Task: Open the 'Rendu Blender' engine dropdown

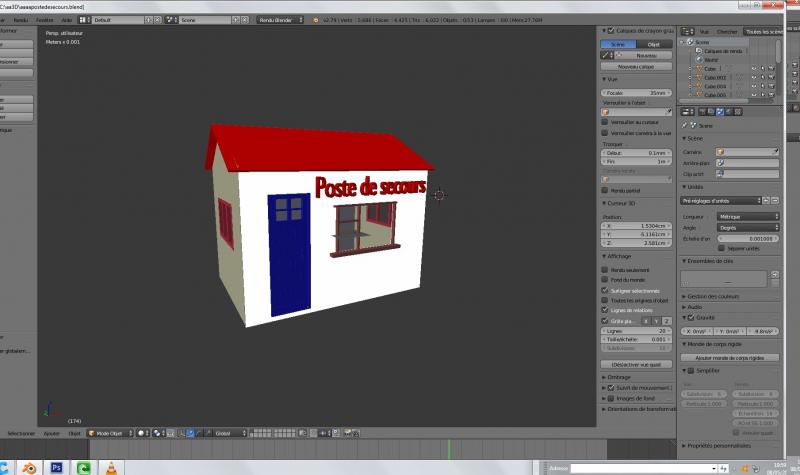Action: (x=280, y=19)
